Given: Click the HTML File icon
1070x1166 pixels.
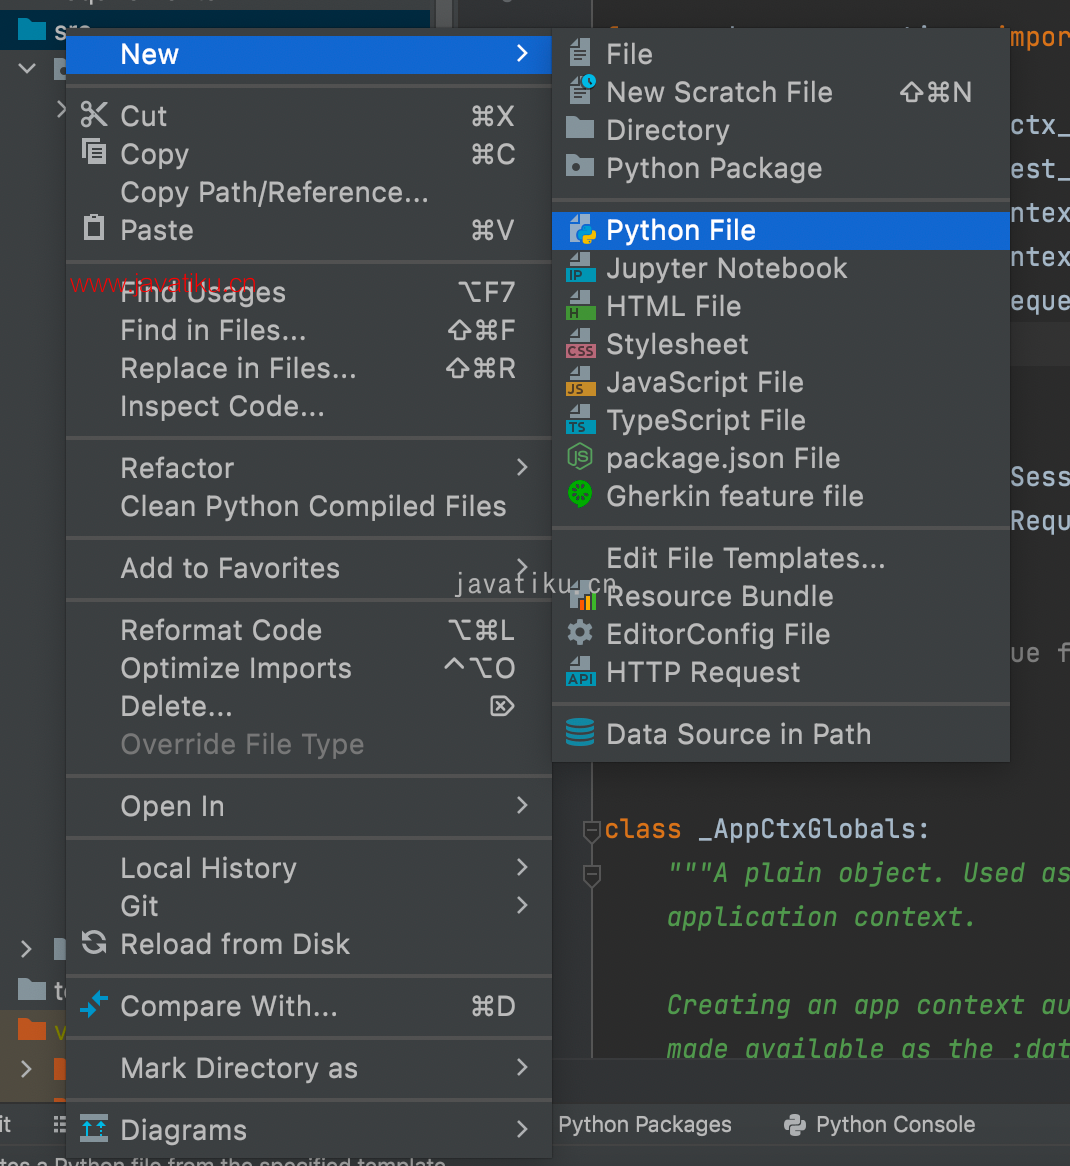Looking at the screenshot, I should point(581,306).
